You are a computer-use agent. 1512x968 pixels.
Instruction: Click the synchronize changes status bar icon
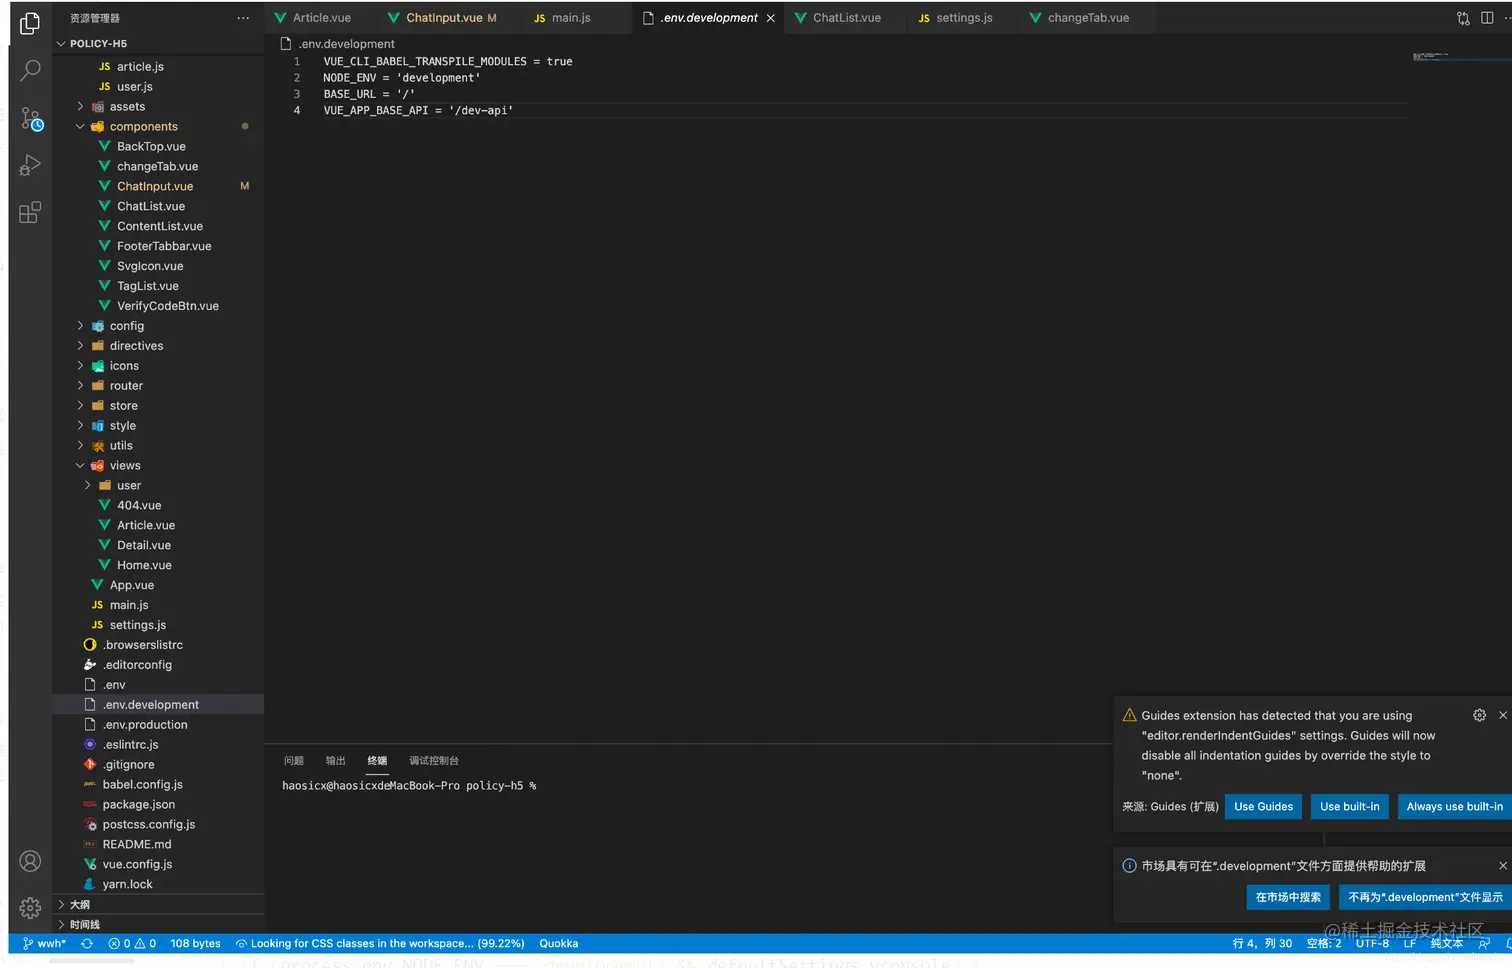click(87, 943)
